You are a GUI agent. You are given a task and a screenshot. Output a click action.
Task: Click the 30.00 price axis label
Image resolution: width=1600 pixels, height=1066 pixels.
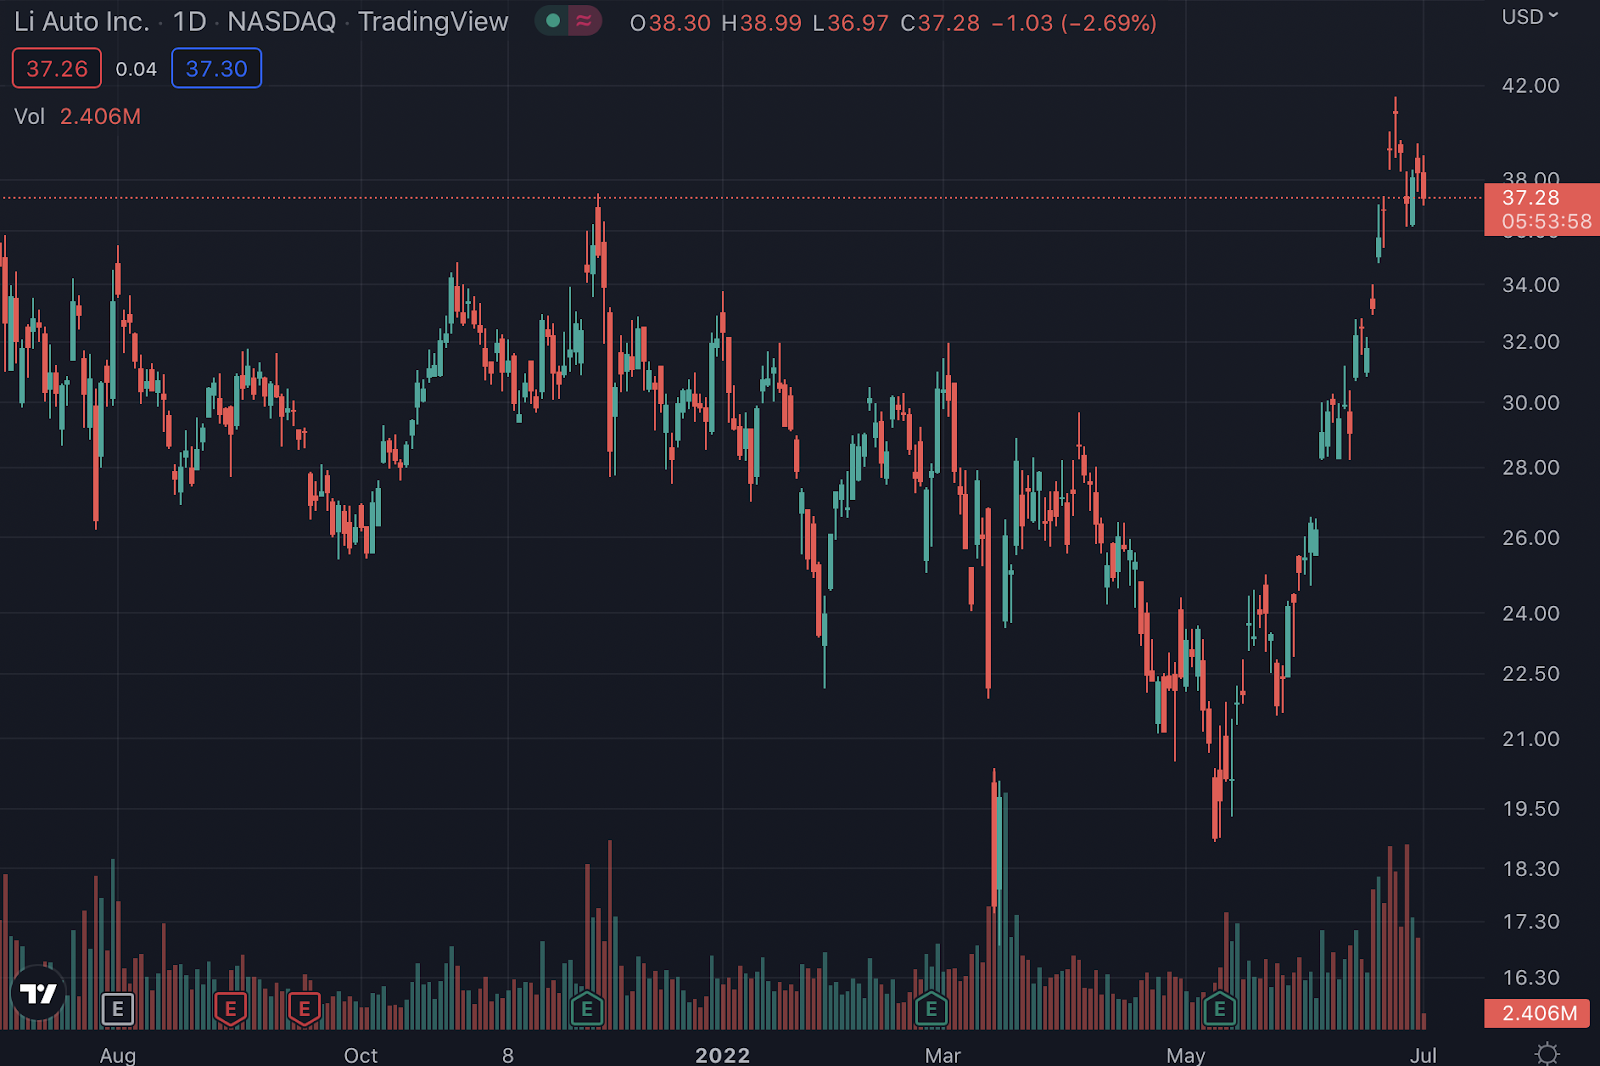click(x=1530, y=403)
